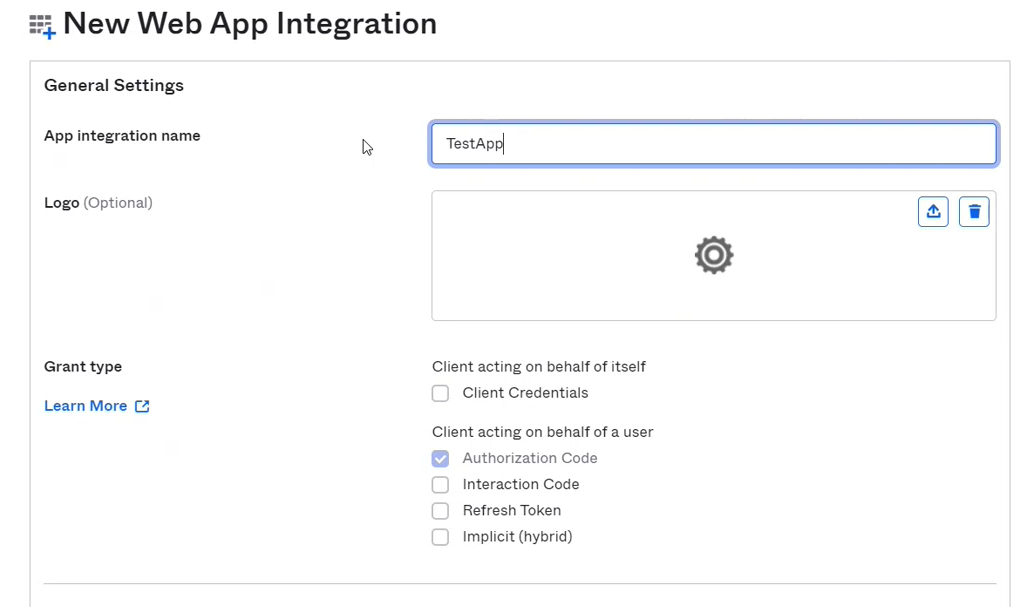Check the Interaction Code checkbox
This screenshot has width=1033, height=607.
[440, 485]
